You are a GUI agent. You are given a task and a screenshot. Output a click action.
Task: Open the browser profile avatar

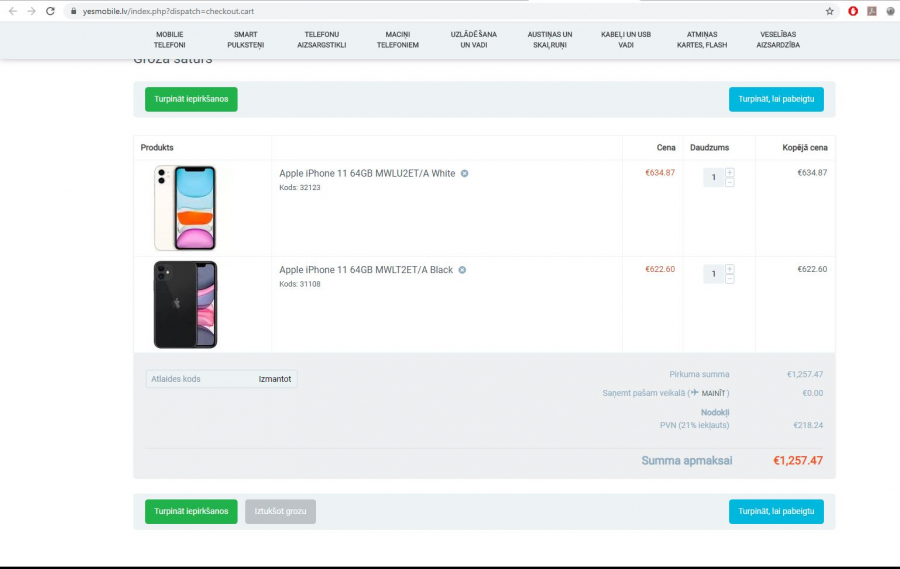coord(890,11)
